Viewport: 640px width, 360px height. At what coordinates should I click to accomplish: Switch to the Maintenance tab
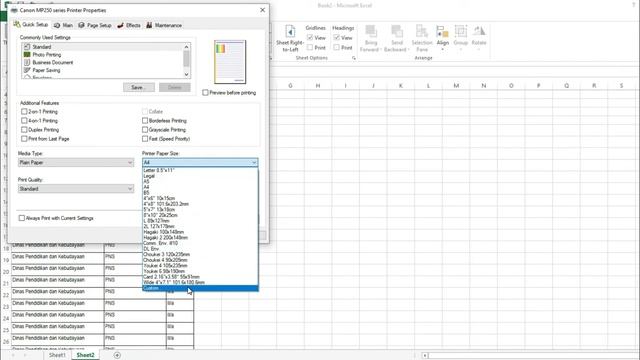(x=164, y=25)
